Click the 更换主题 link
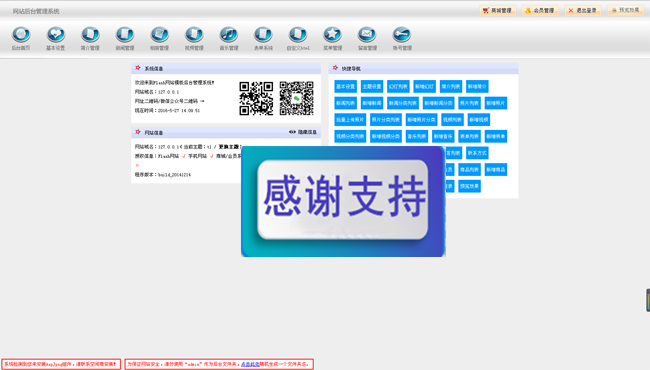Viewport: 650px width, 370px height. click(229, 147)
